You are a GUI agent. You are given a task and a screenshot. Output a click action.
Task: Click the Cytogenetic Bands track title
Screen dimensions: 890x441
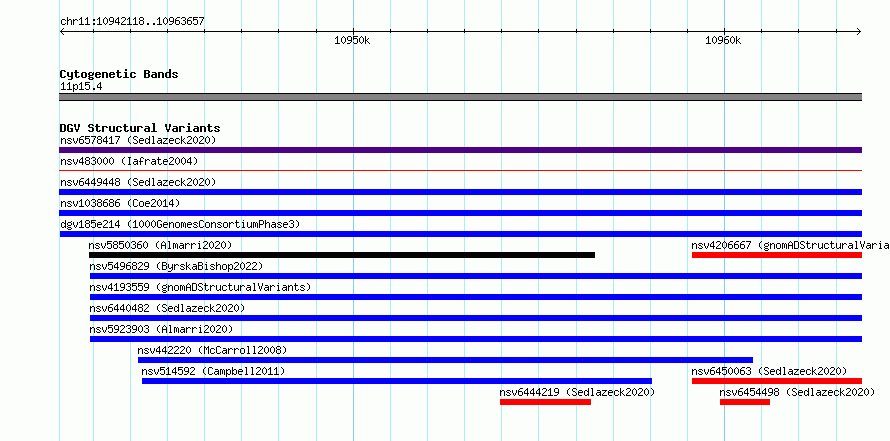tap(119, 74)
